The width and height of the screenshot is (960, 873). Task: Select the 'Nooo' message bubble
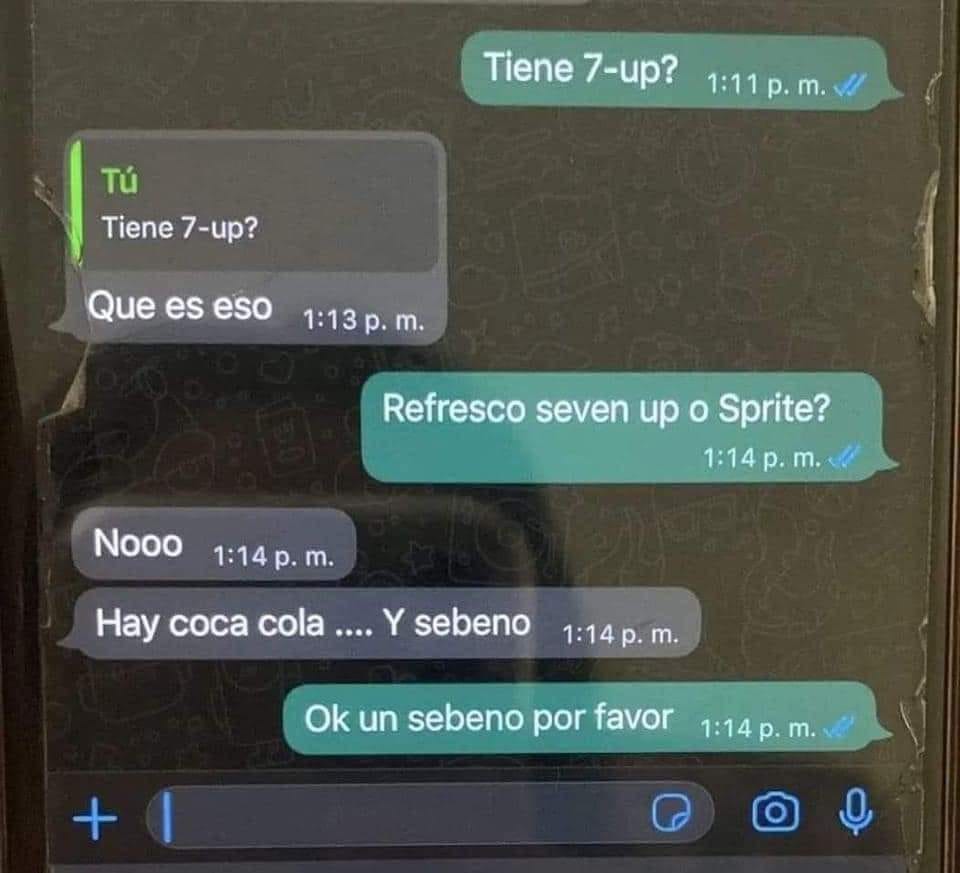pyautogui.click(x=214, y=543)
